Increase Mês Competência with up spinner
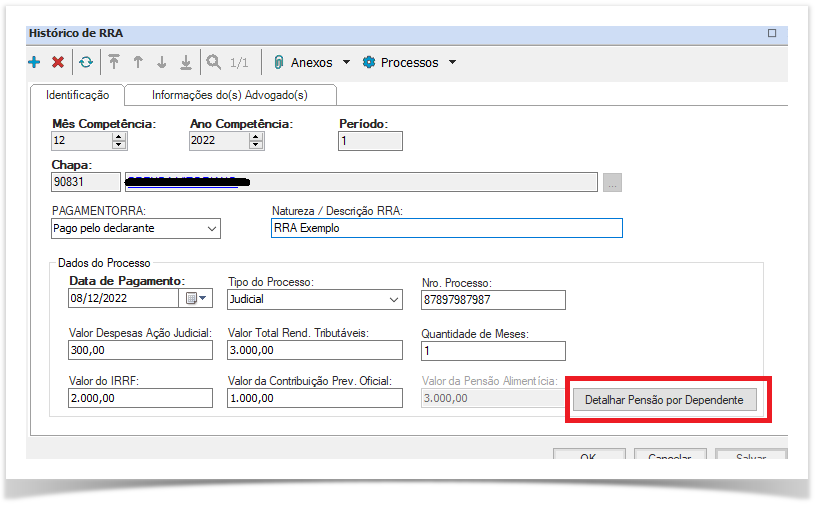 (x=119, y=137)
